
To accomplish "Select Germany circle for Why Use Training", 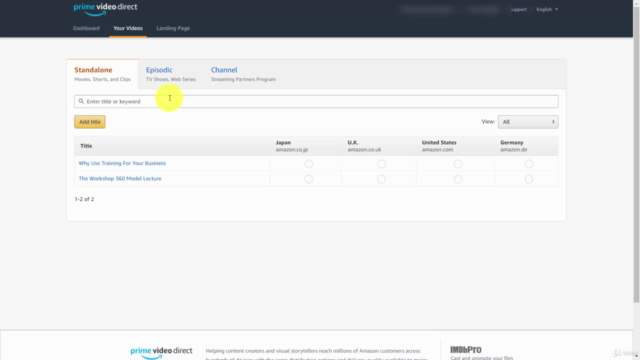I will click(529, 164).
